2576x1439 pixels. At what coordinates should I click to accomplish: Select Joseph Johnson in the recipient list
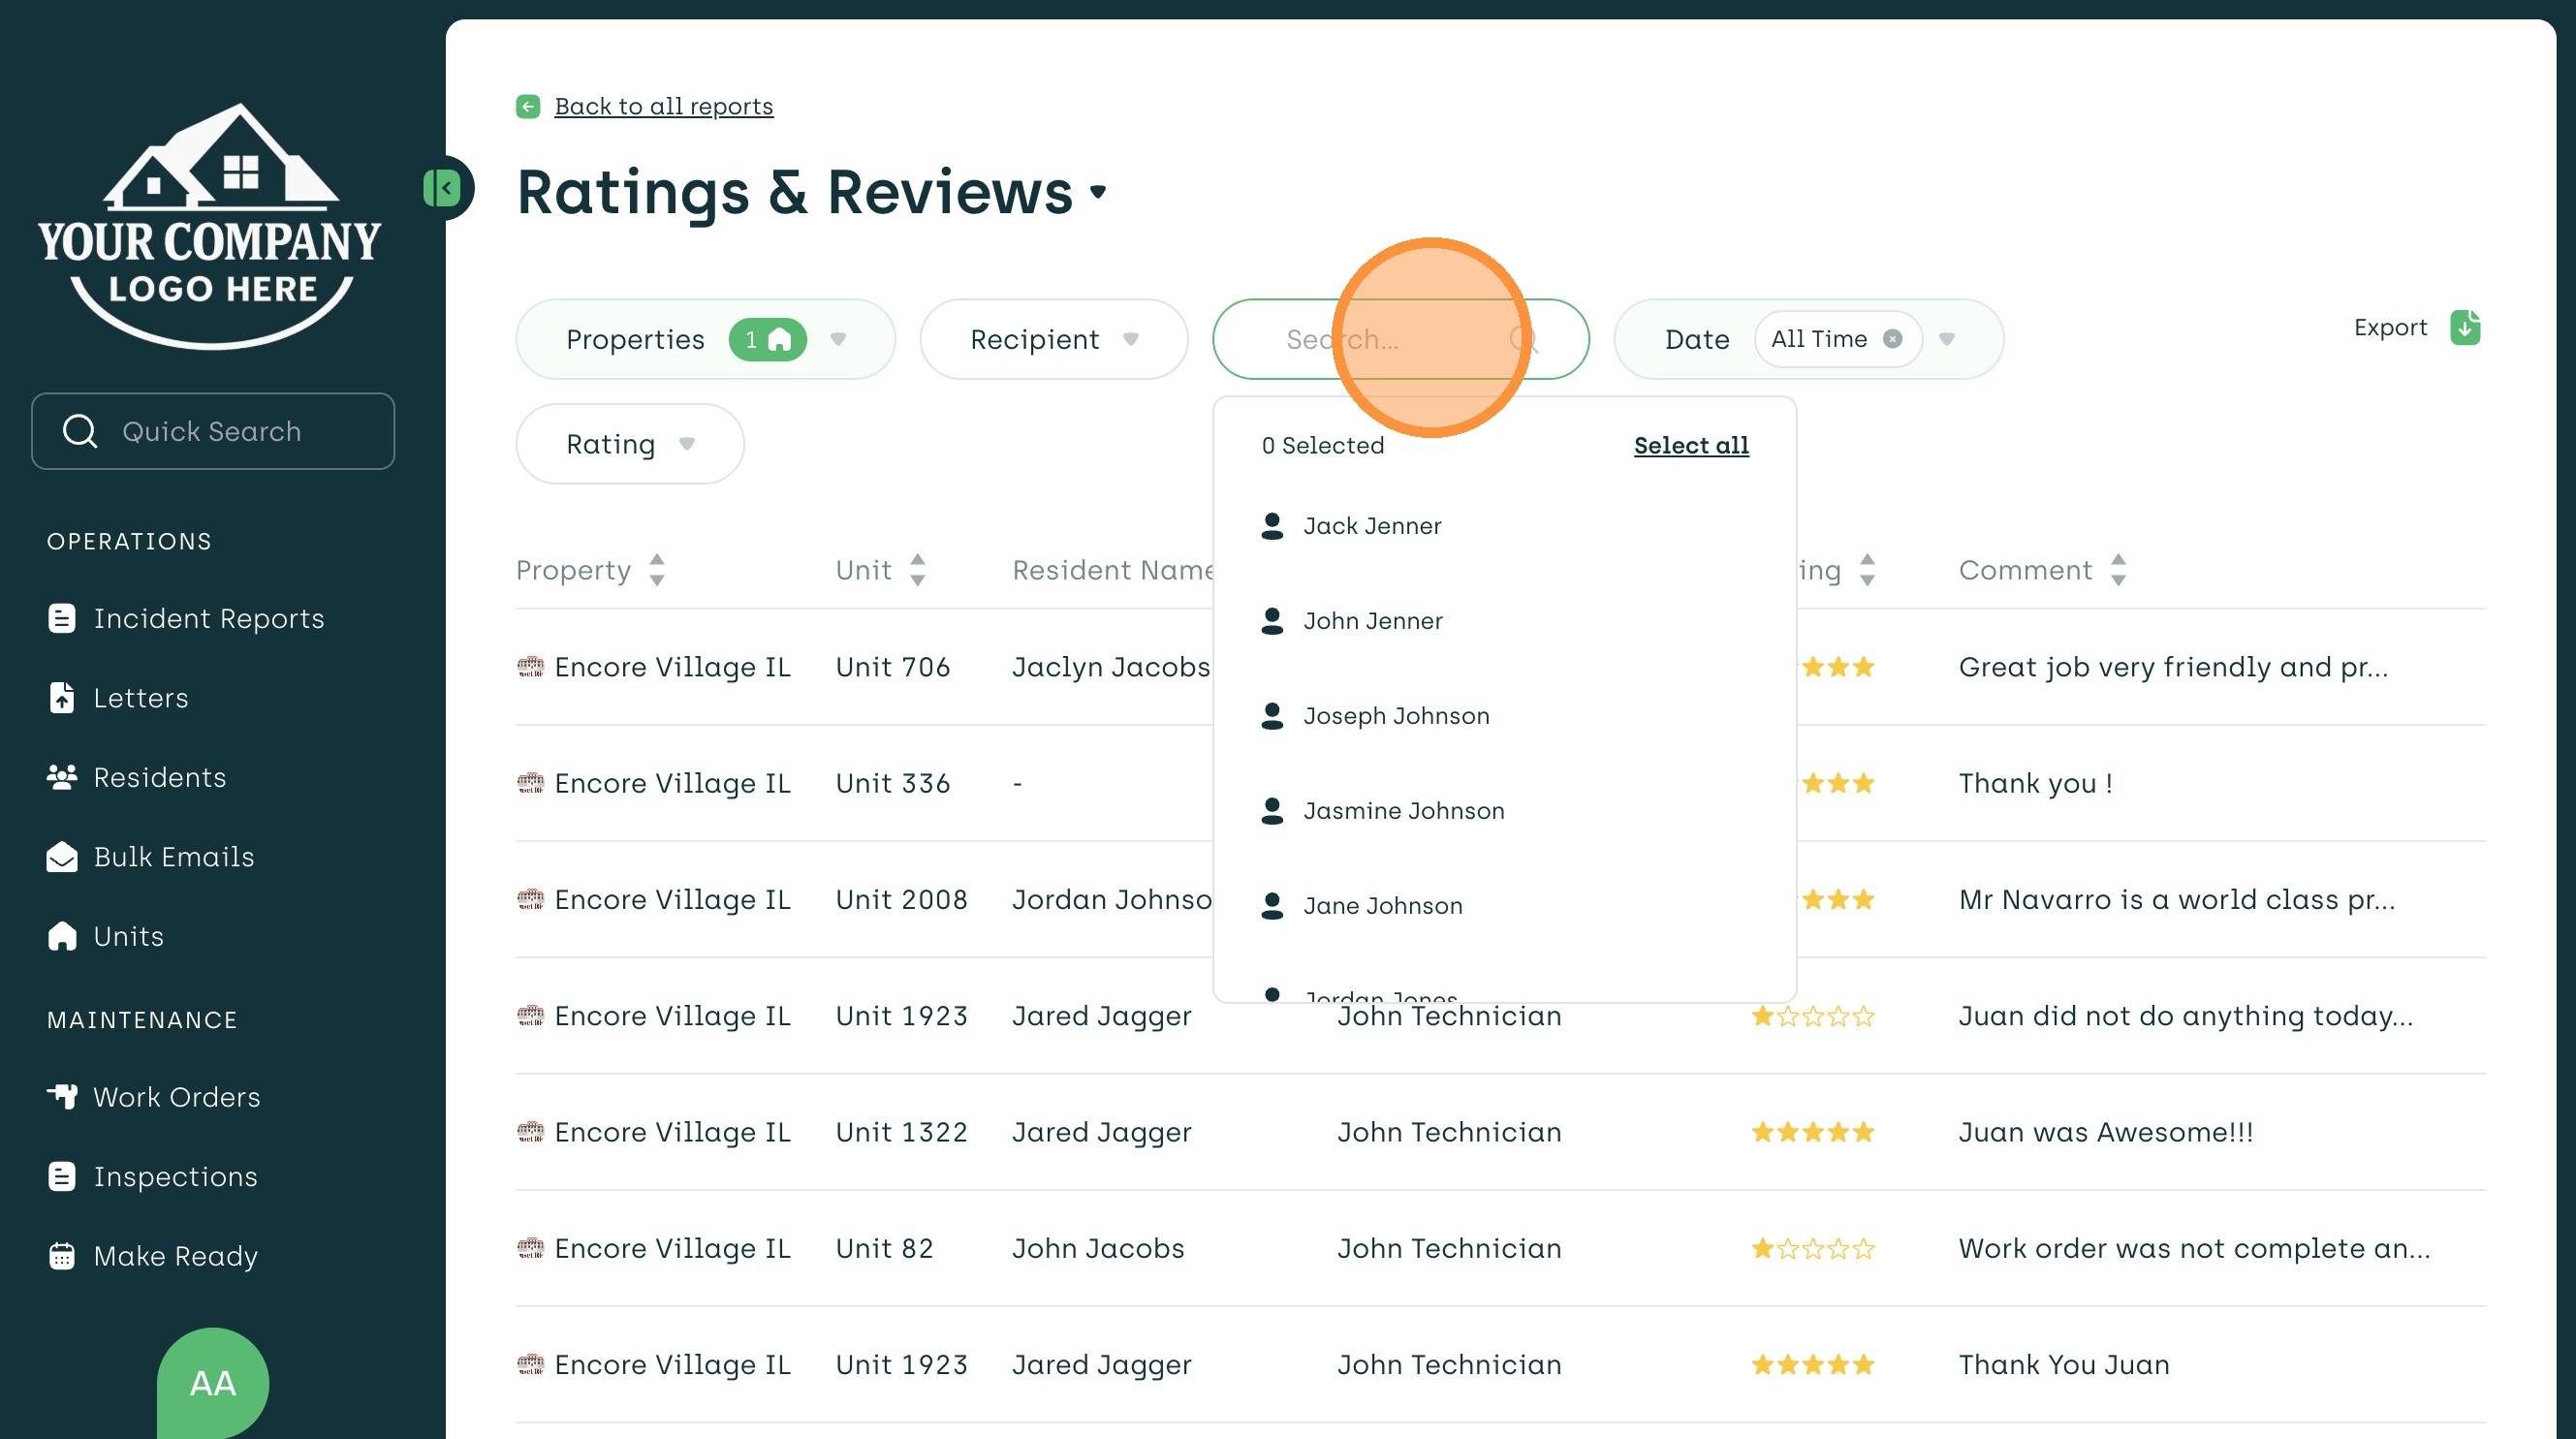point(1395,716)
